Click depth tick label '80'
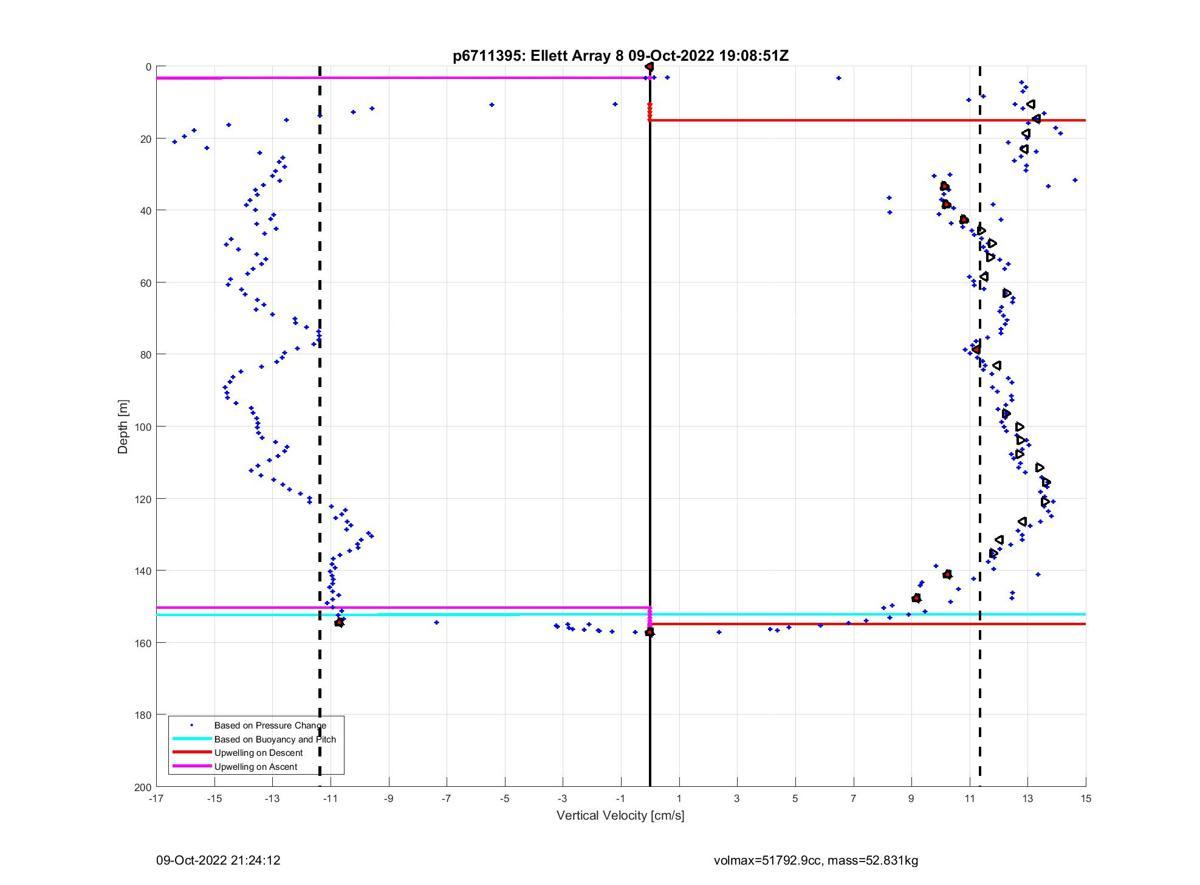This screenshot has width=1200, height=885. coord(145,355)
